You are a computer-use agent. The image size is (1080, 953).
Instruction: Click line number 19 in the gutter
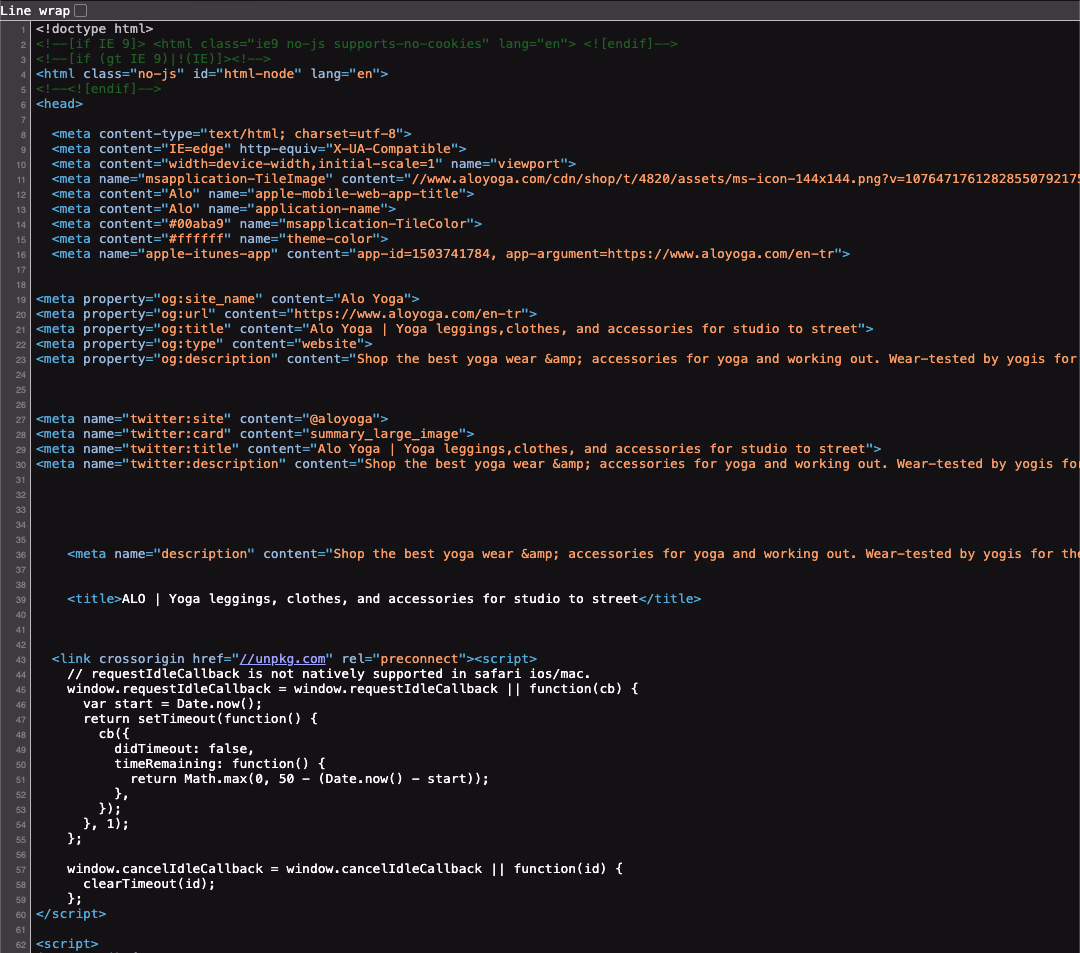[x=21, y=300]
